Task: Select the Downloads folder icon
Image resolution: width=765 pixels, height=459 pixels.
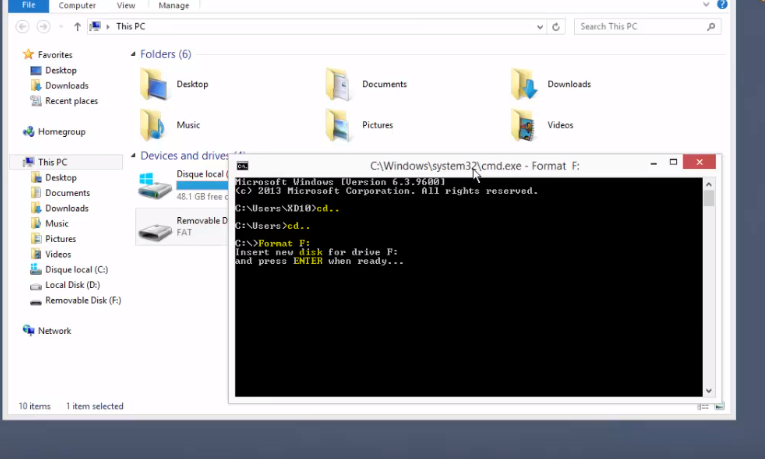Action: click(x=524, y=84)
